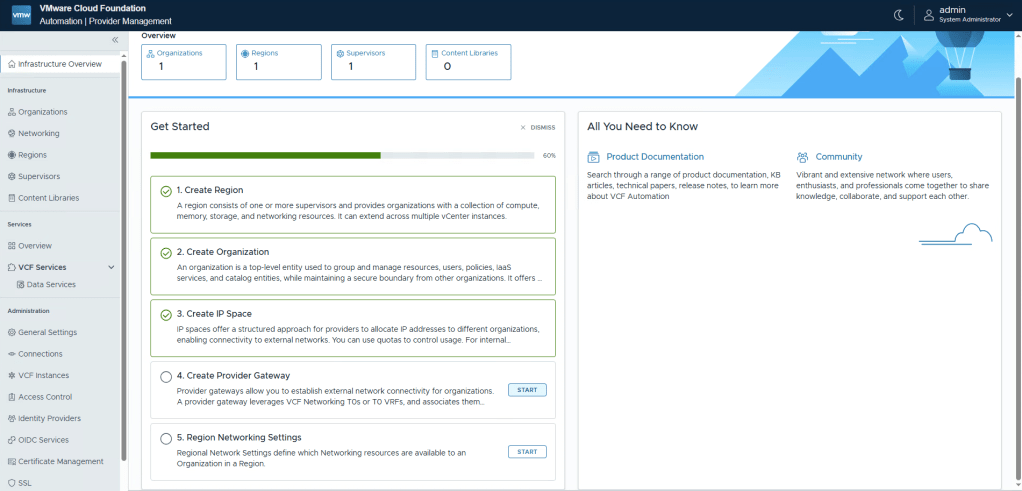This screenshot has width=1022, height=491.
Task: Click the Identity Providers sidebar icon
Action: (x=12, y=418)
